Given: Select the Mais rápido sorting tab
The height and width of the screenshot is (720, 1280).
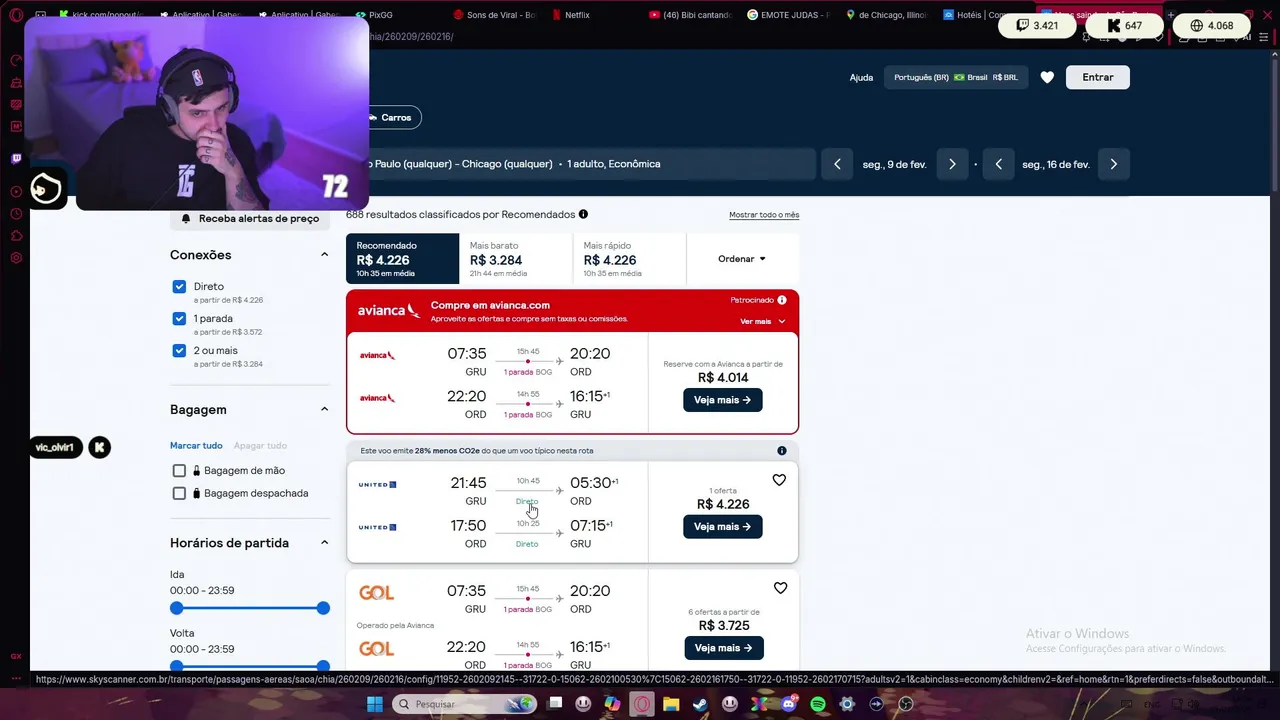Looking at the screenshot, I should pos(629,259).
